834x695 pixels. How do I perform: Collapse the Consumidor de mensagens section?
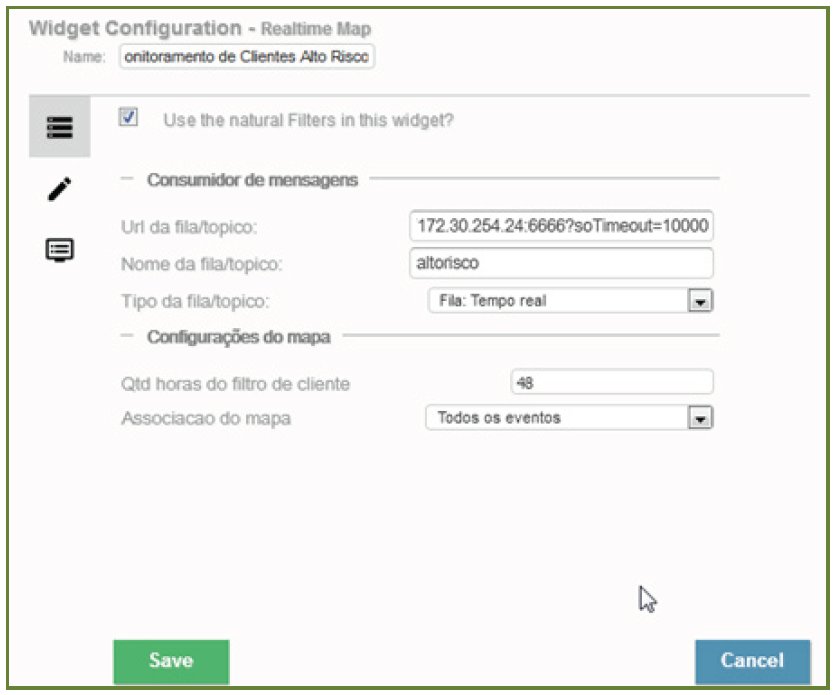tap(127, 180)
